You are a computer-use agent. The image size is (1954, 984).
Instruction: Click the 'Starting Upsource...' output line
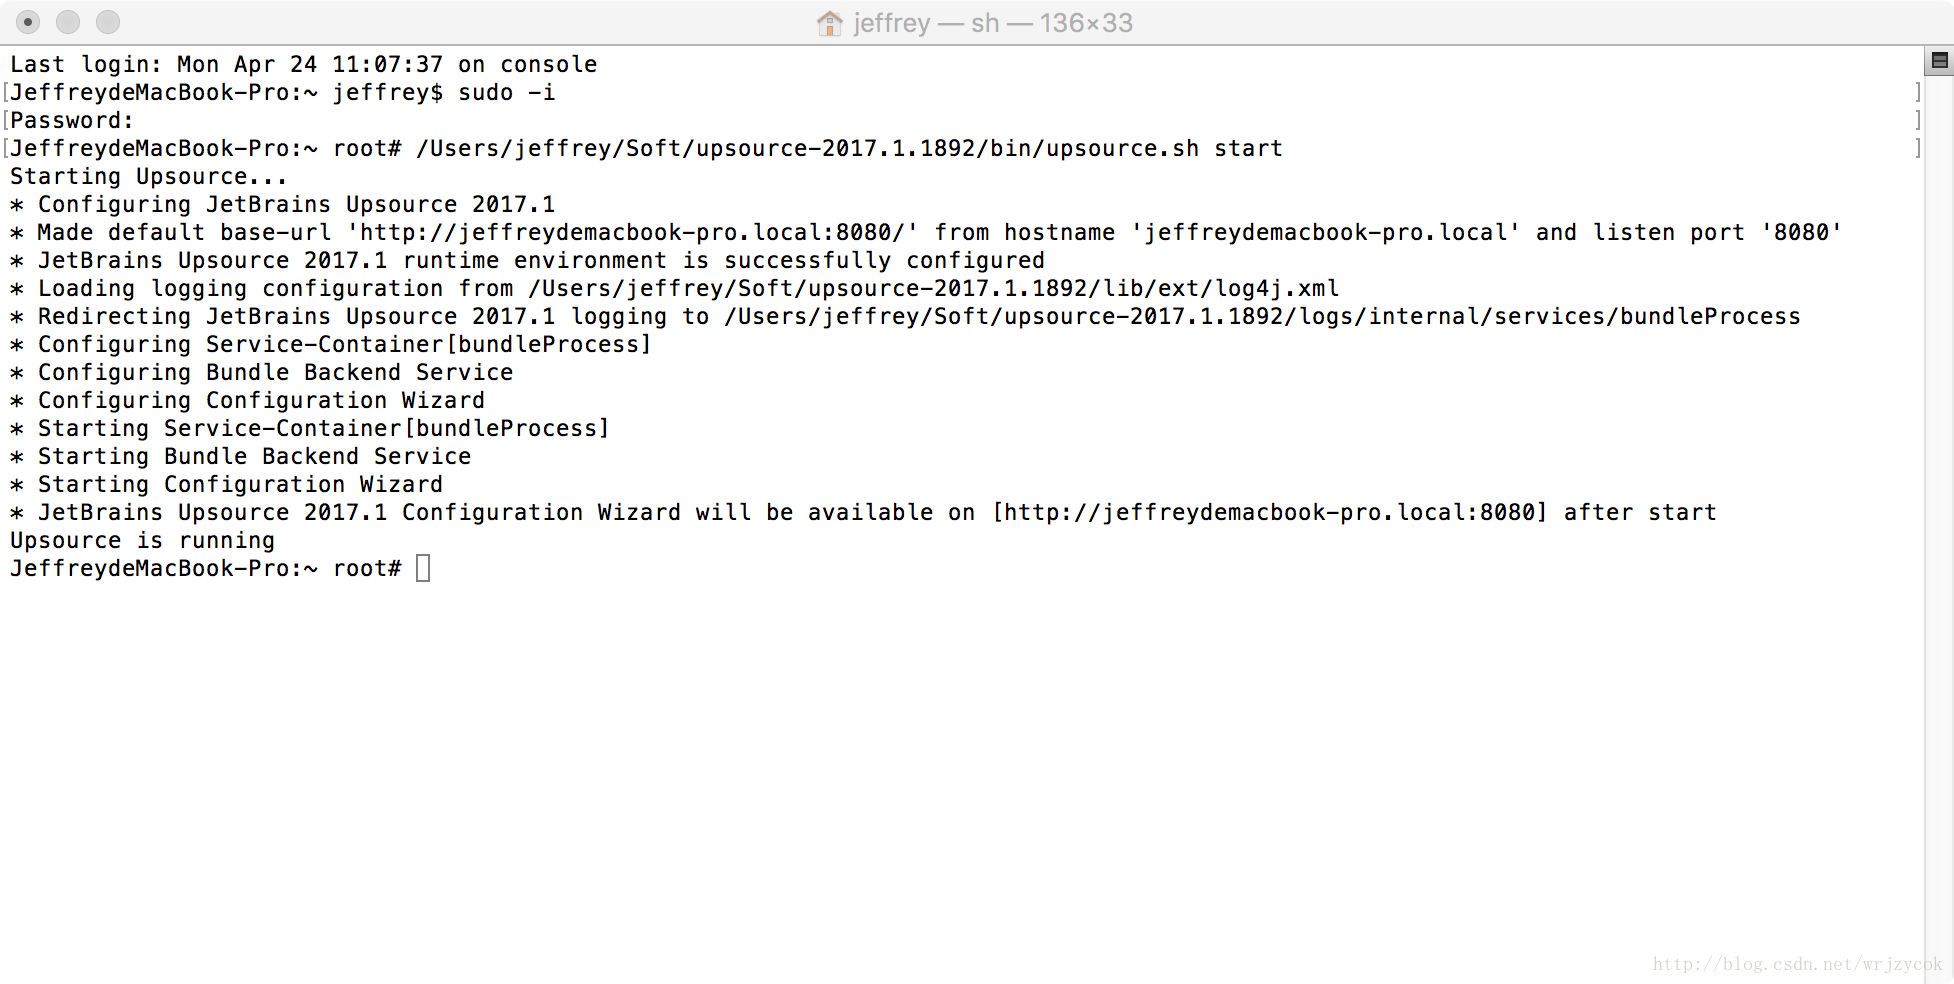(149, 177)
